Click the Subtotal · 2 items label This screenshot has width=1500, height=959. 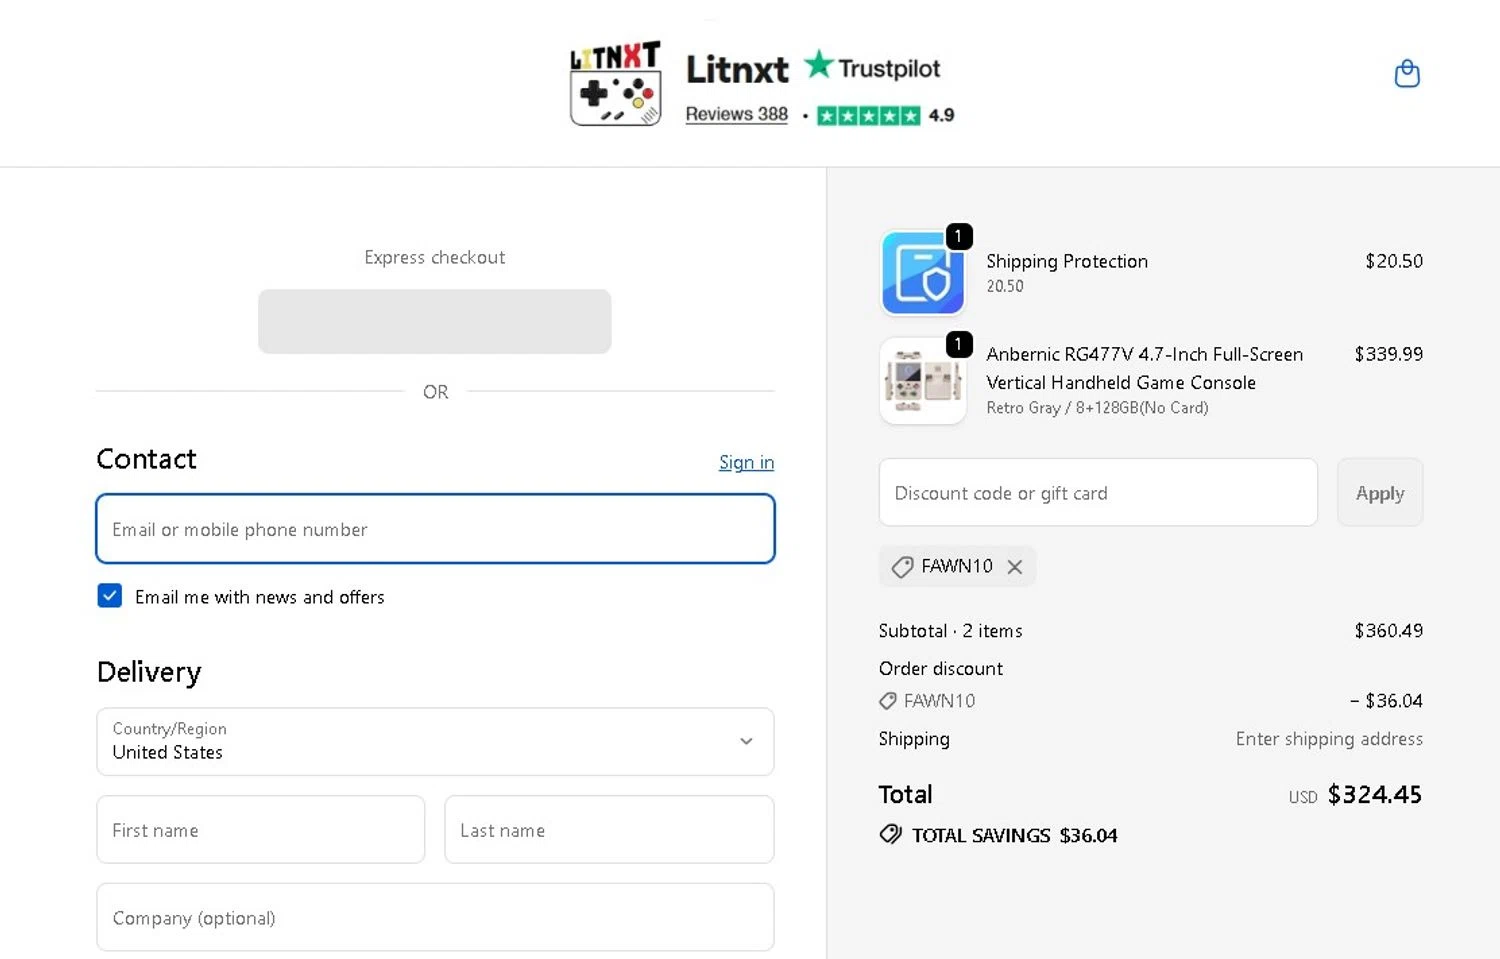click(950, 631)
